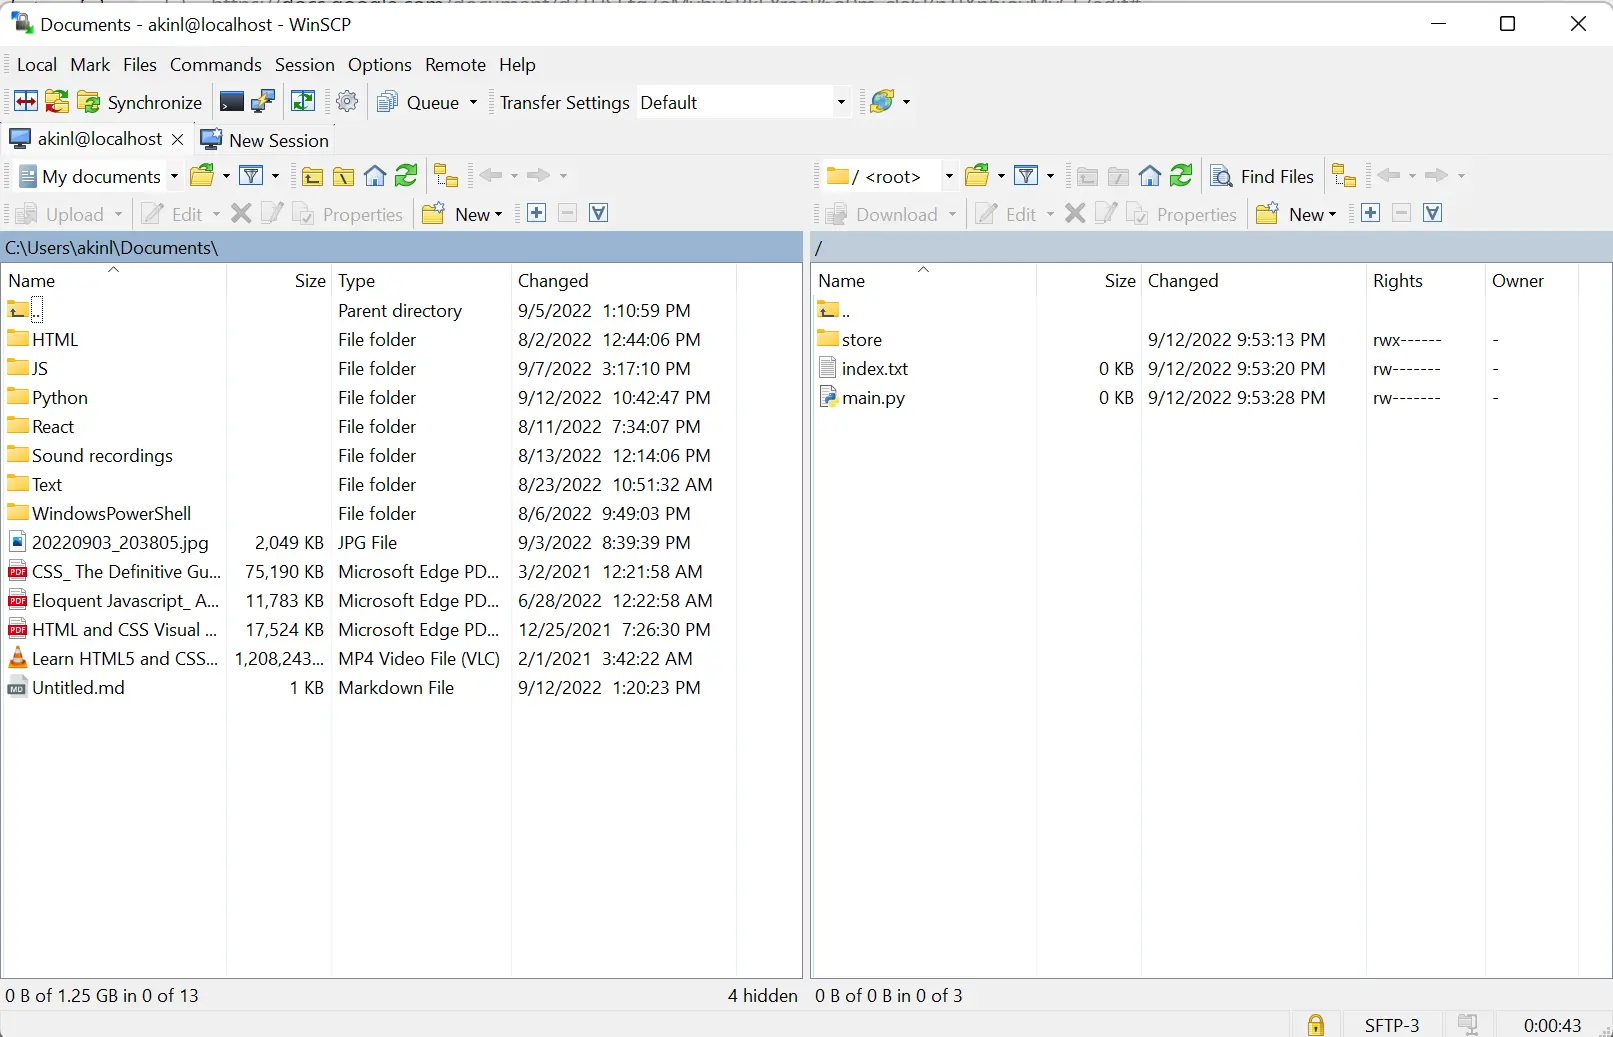Image resolution: width=1613 pixels, height=1037 pixels.
Task: Open the Files menu
Action: [x=140, y=65]
